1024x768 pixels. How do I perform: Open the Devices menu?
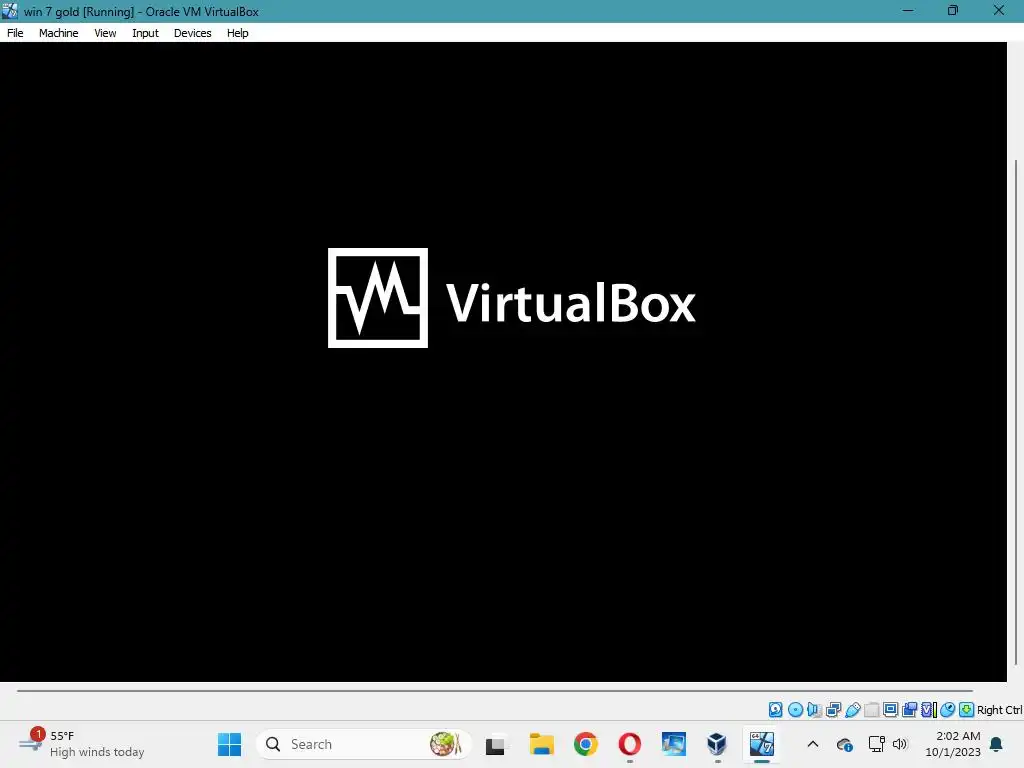[192, 33]
